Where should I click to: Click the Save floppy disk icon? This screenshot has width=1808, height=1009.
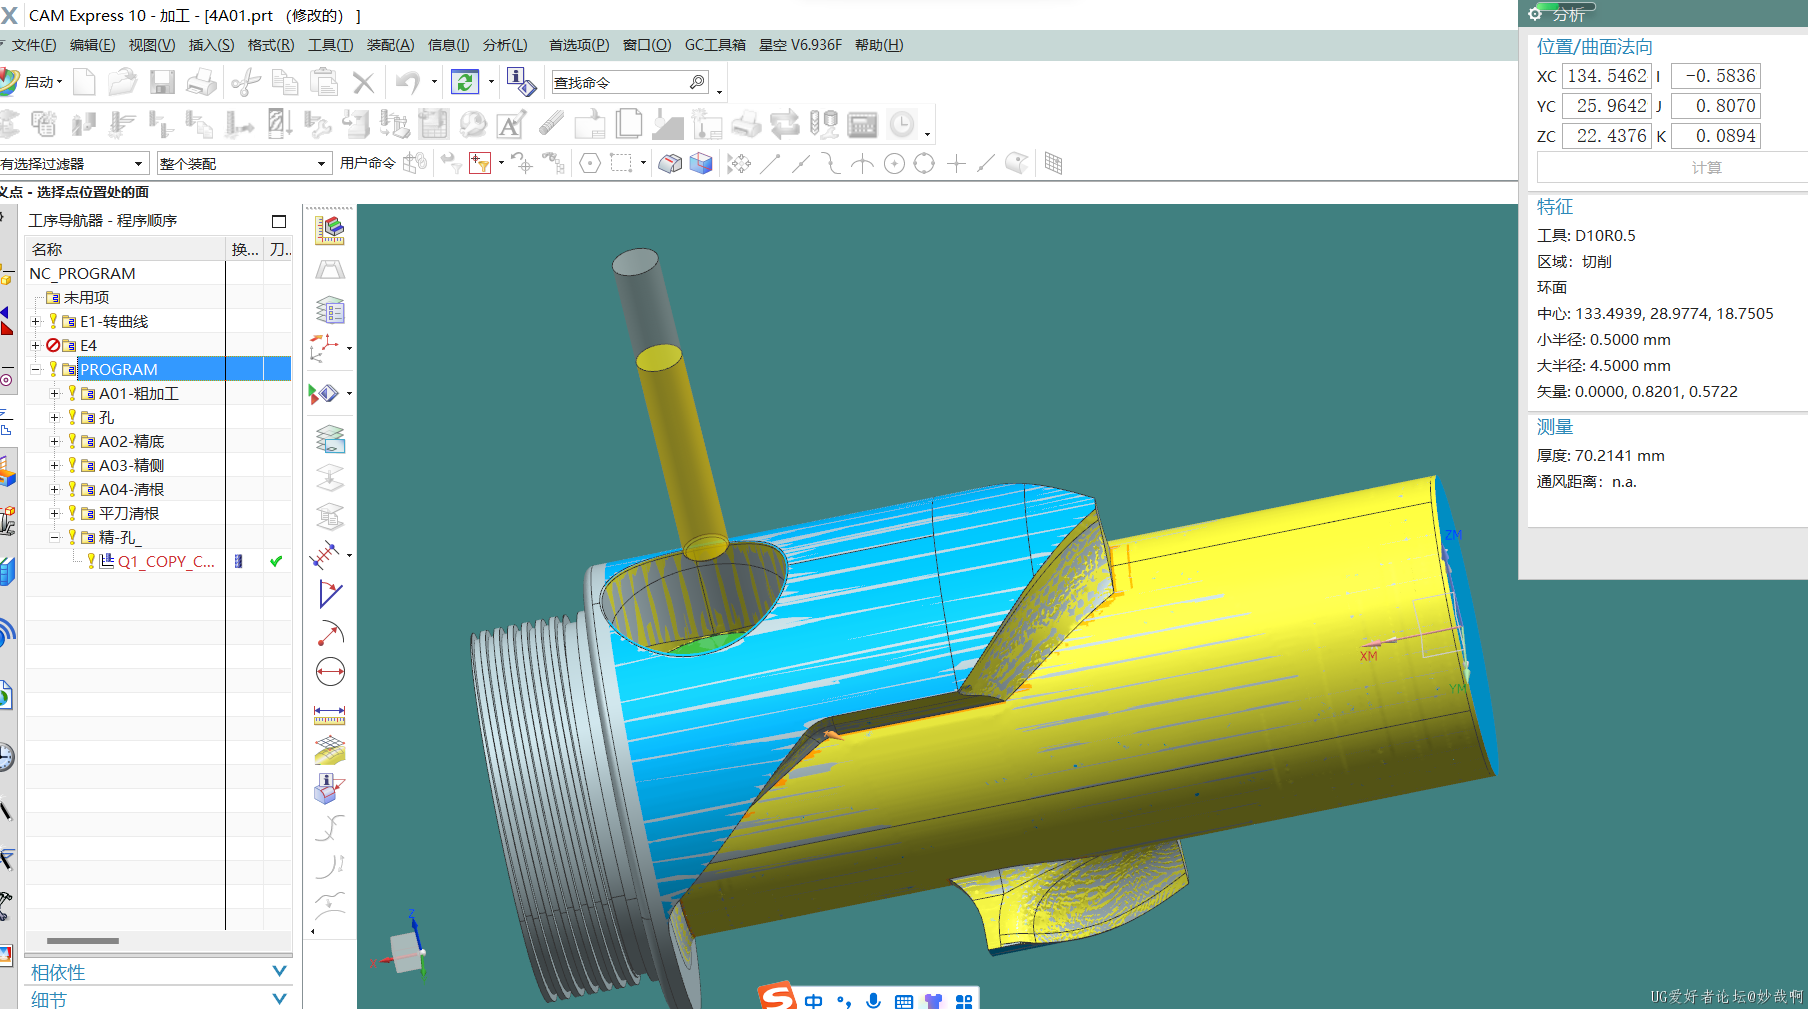pos(162,82)
